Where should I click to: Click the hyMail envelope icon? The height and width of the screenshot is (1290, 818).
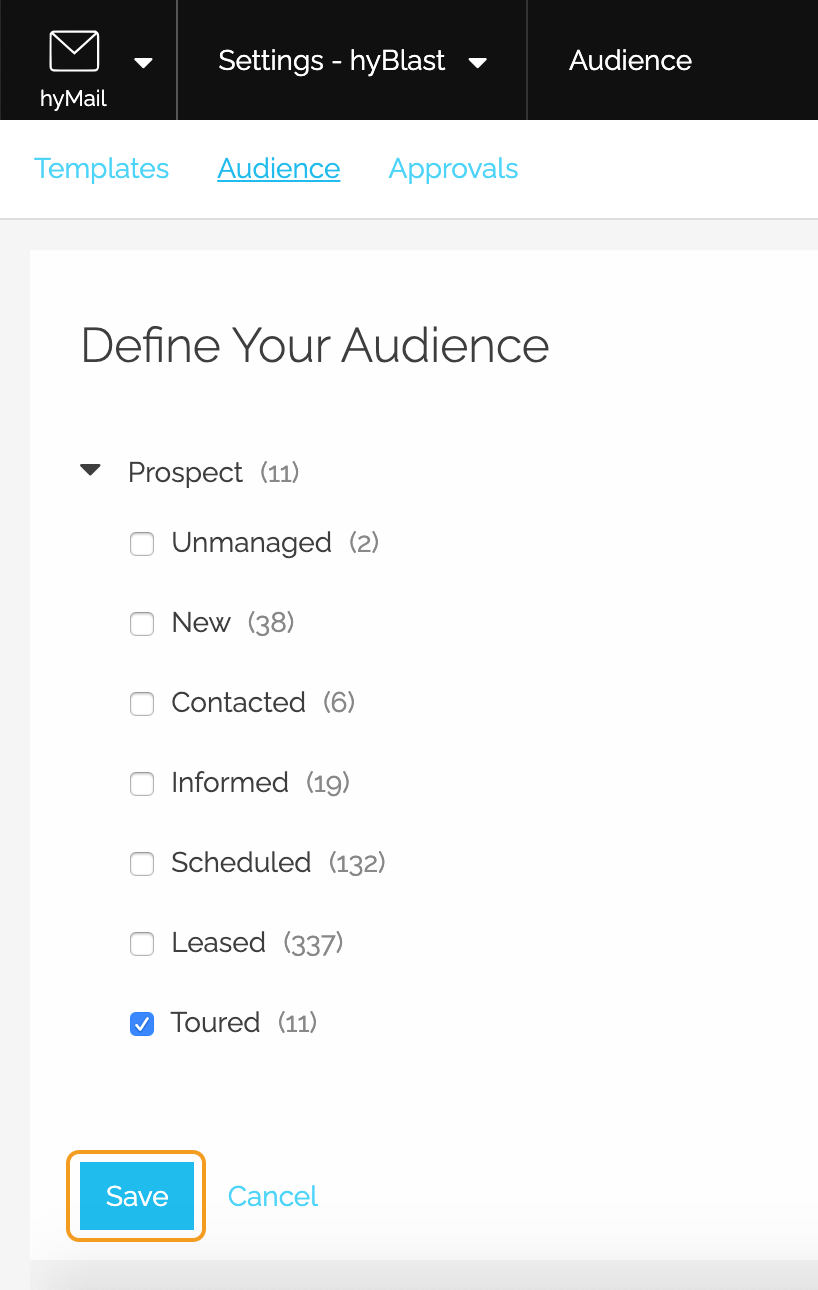pos(74,50)
